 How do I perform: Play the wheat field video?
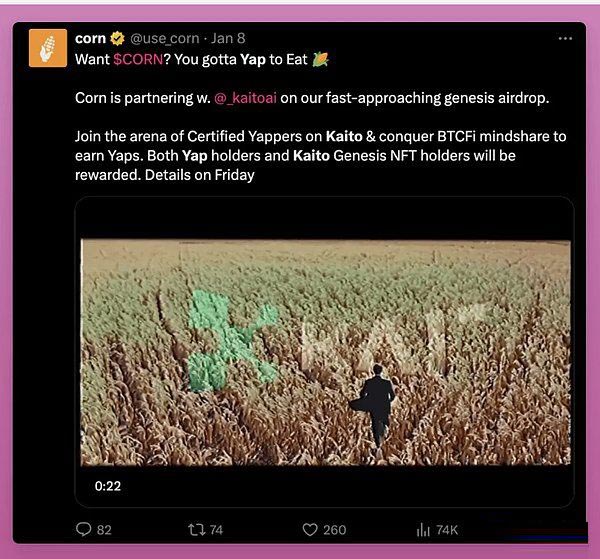pyautogui.click(x=325, y=350)
